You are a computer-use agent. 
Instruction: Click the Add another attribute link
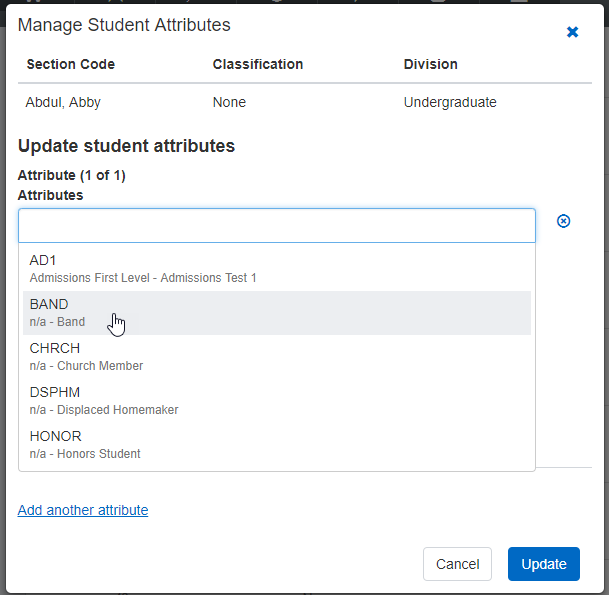tap(83, 510)
